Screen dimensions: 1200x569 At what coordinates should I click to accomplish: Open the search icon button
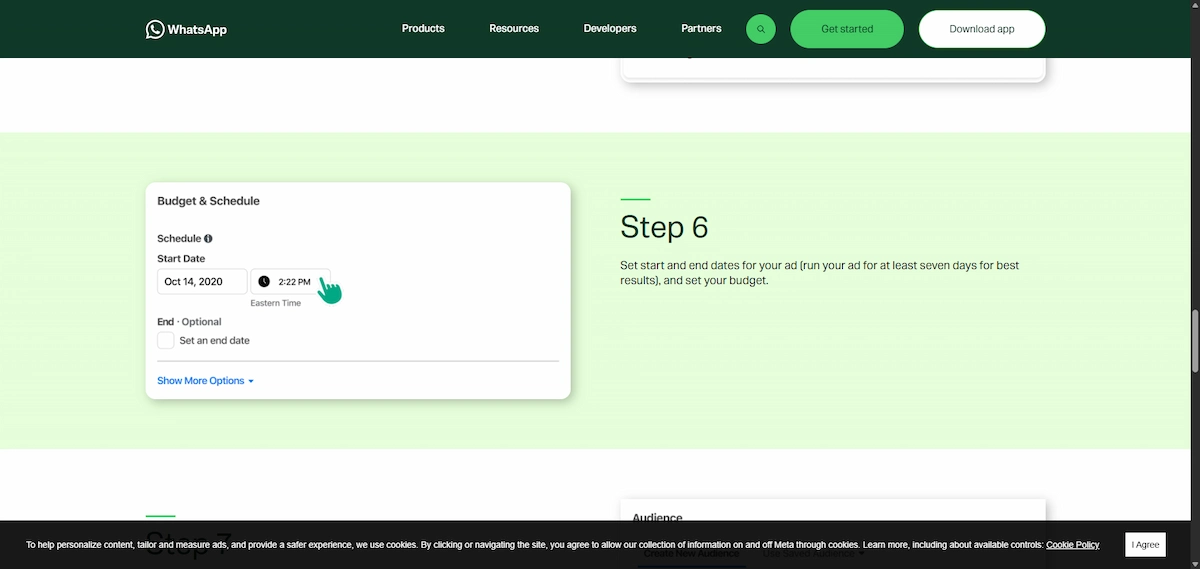pyautogui.click(x=761, y=29)
